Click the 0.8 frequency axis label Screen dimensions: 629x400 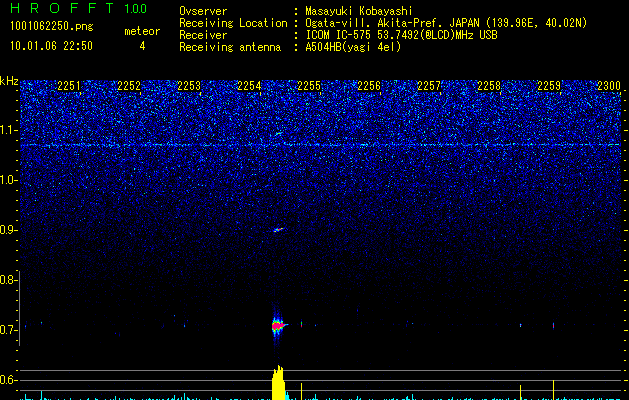tap(8, 280)
